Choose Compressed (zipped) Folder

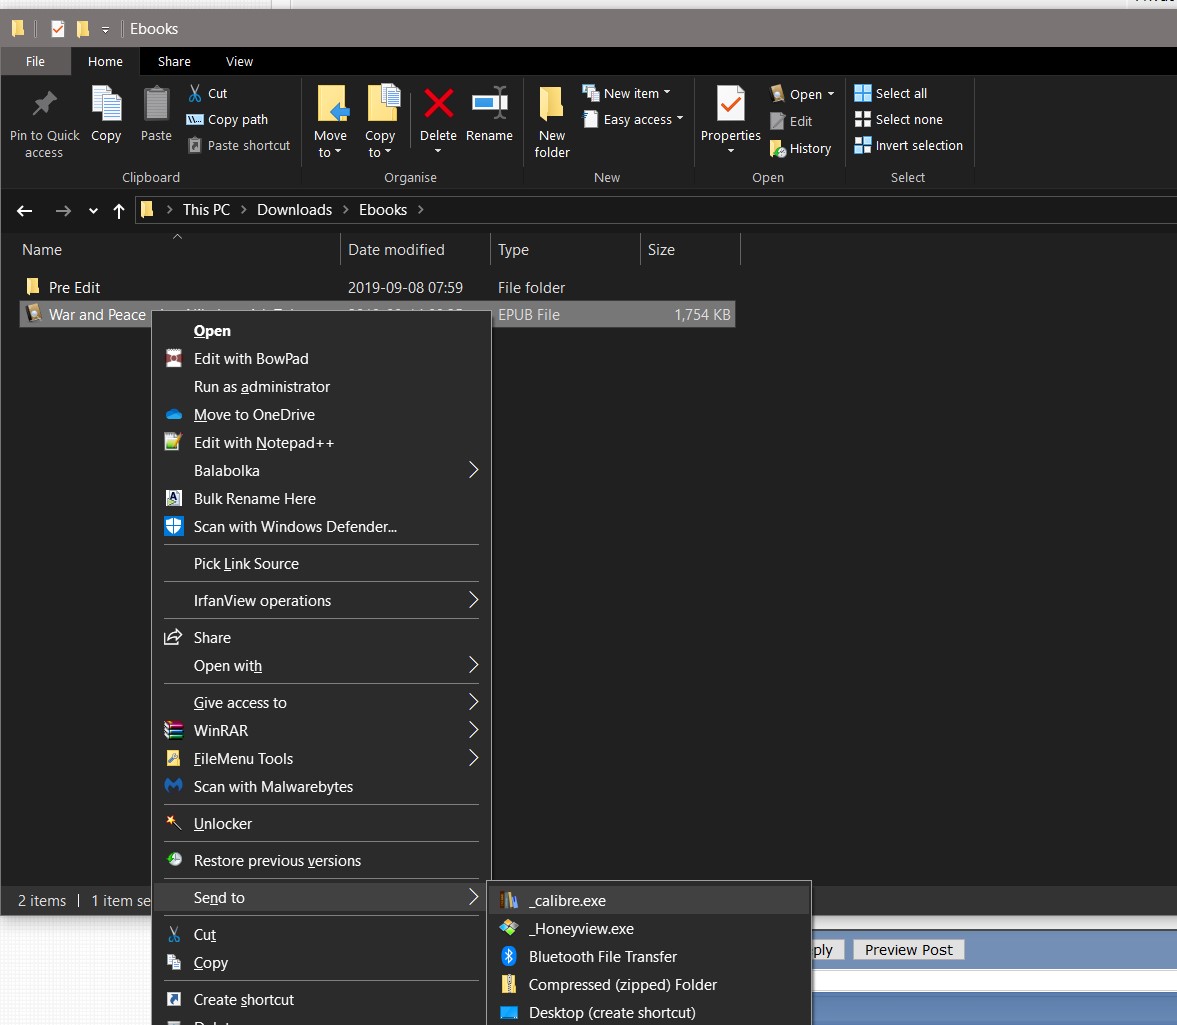[649, 984]
